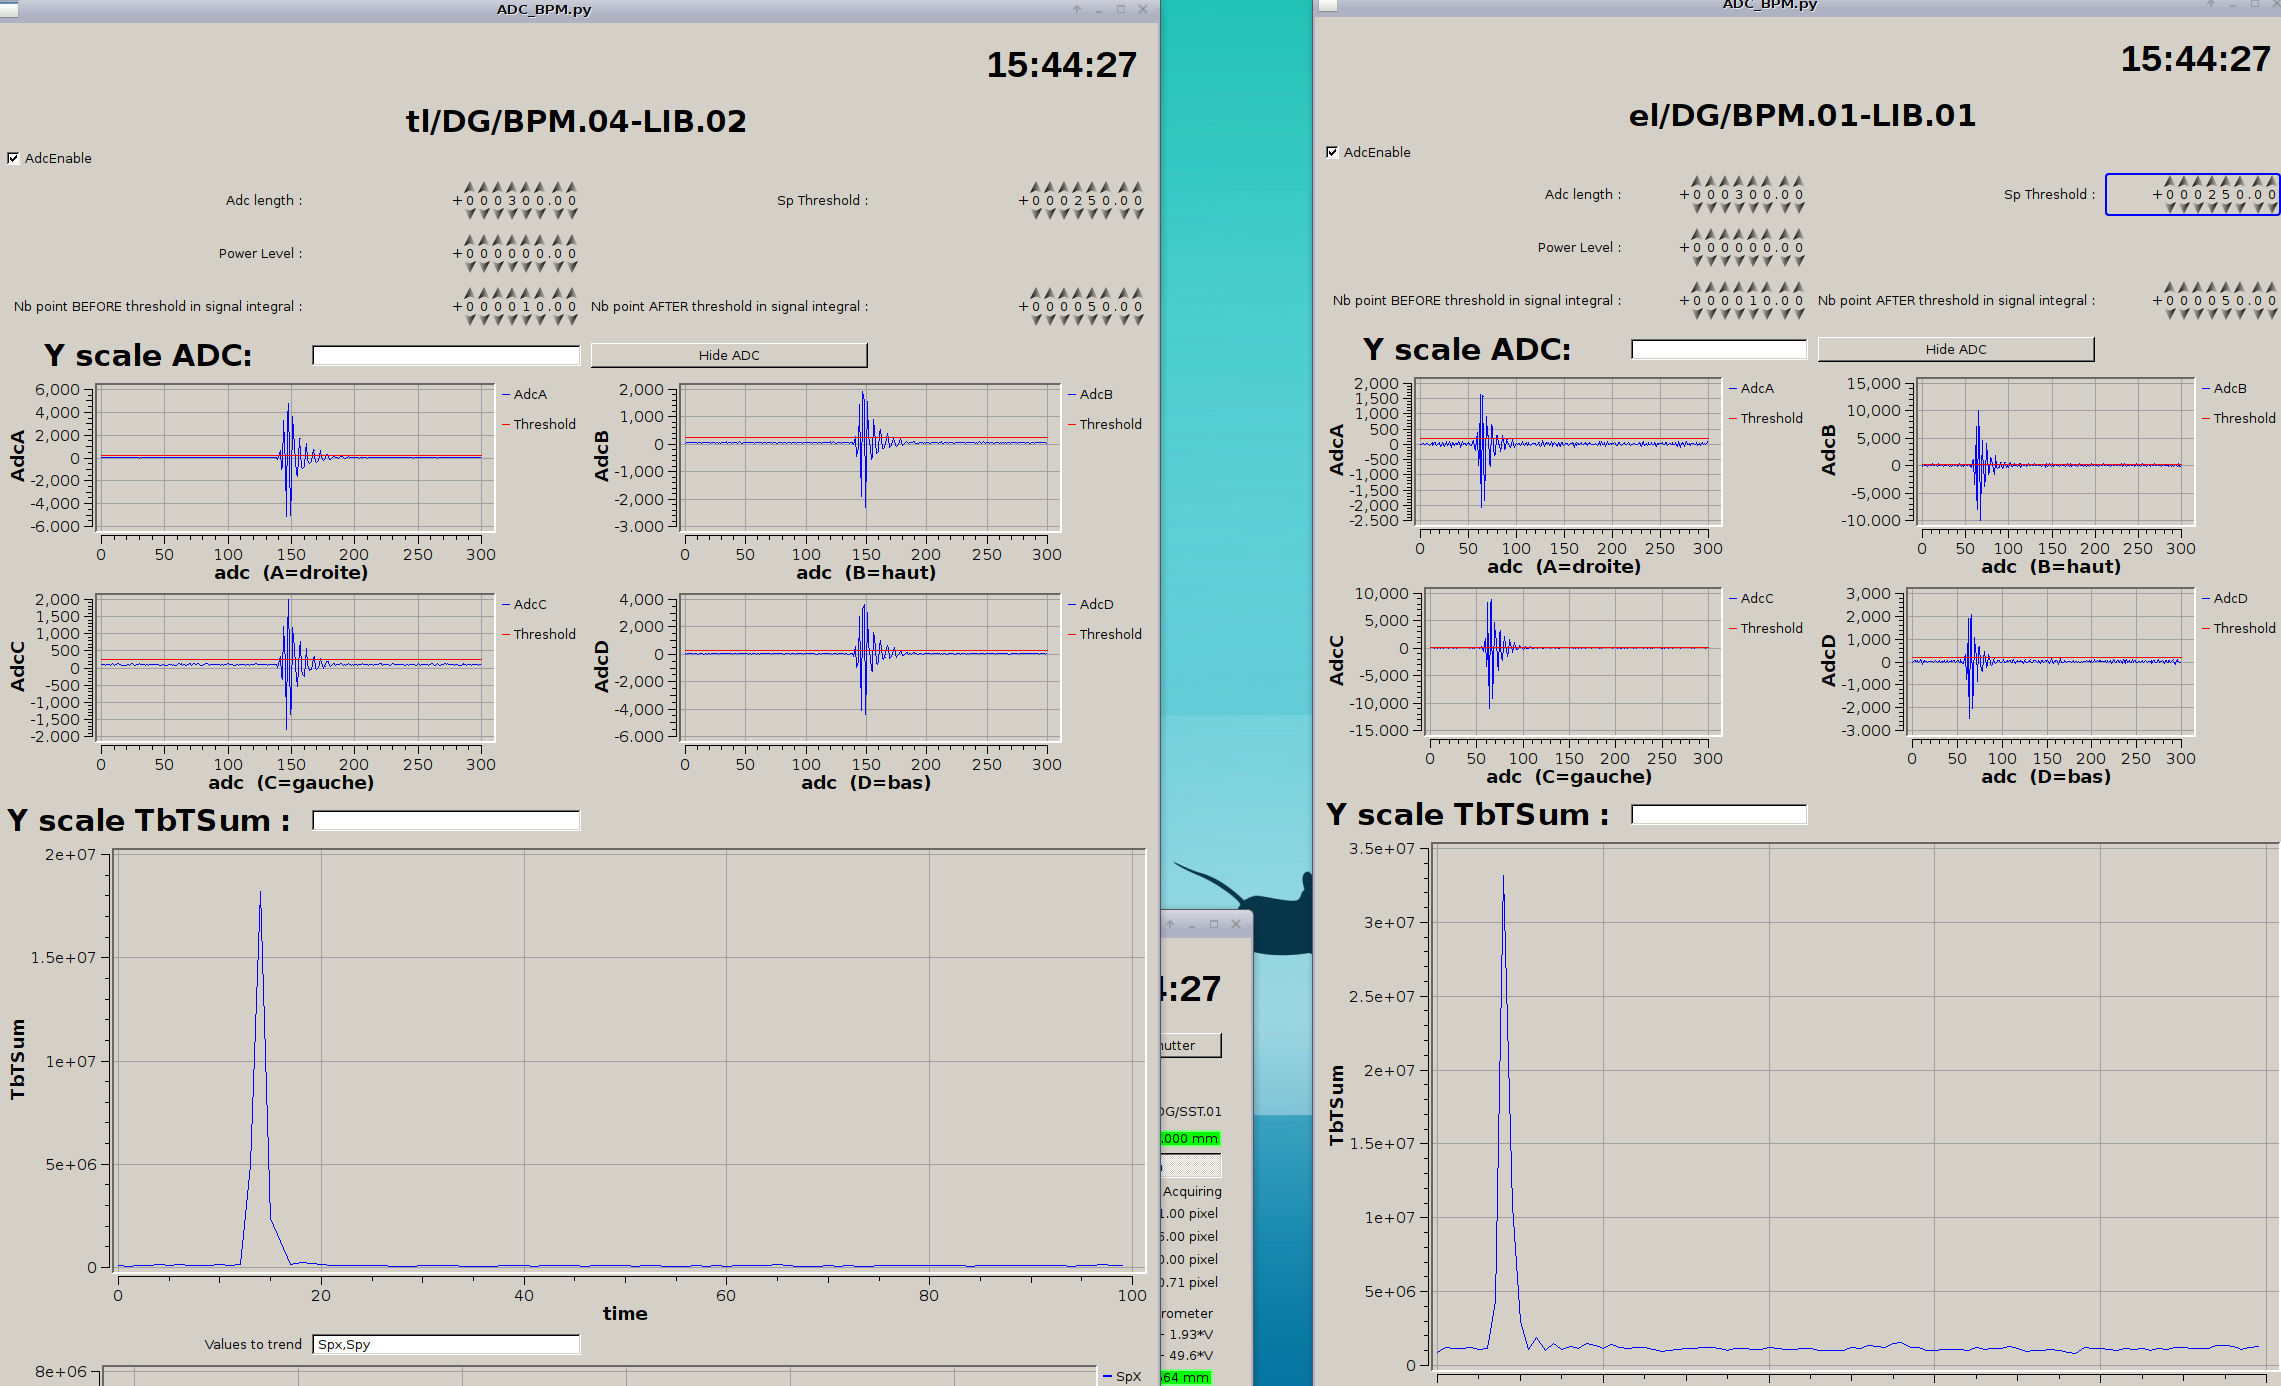Click the AdcA legend entry in BPM.04 plot
The width and height of the screenshot is (2281, 1386).
pos(529,394)
